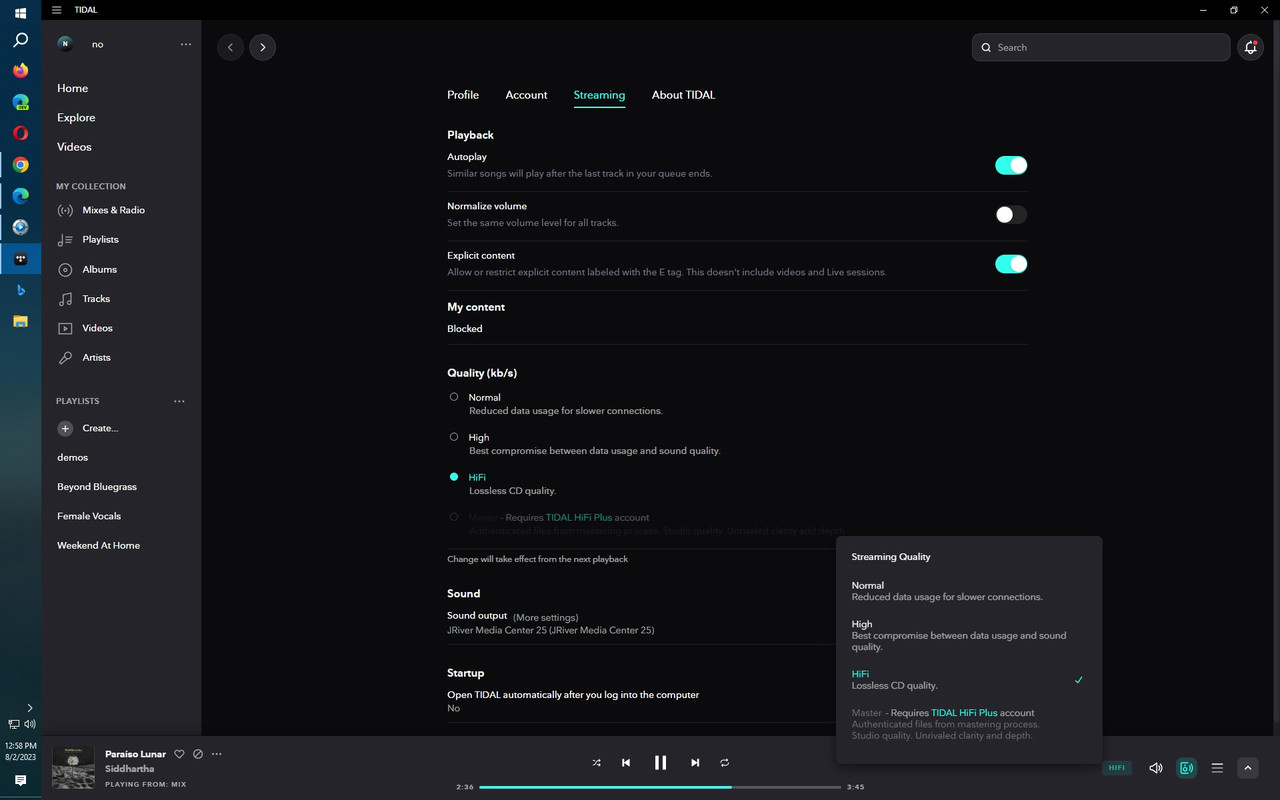This screenshot has width=1280, height=800.
Task: Choose HiFi in Streaming Quality popup
Action: [x=969, y=680]
